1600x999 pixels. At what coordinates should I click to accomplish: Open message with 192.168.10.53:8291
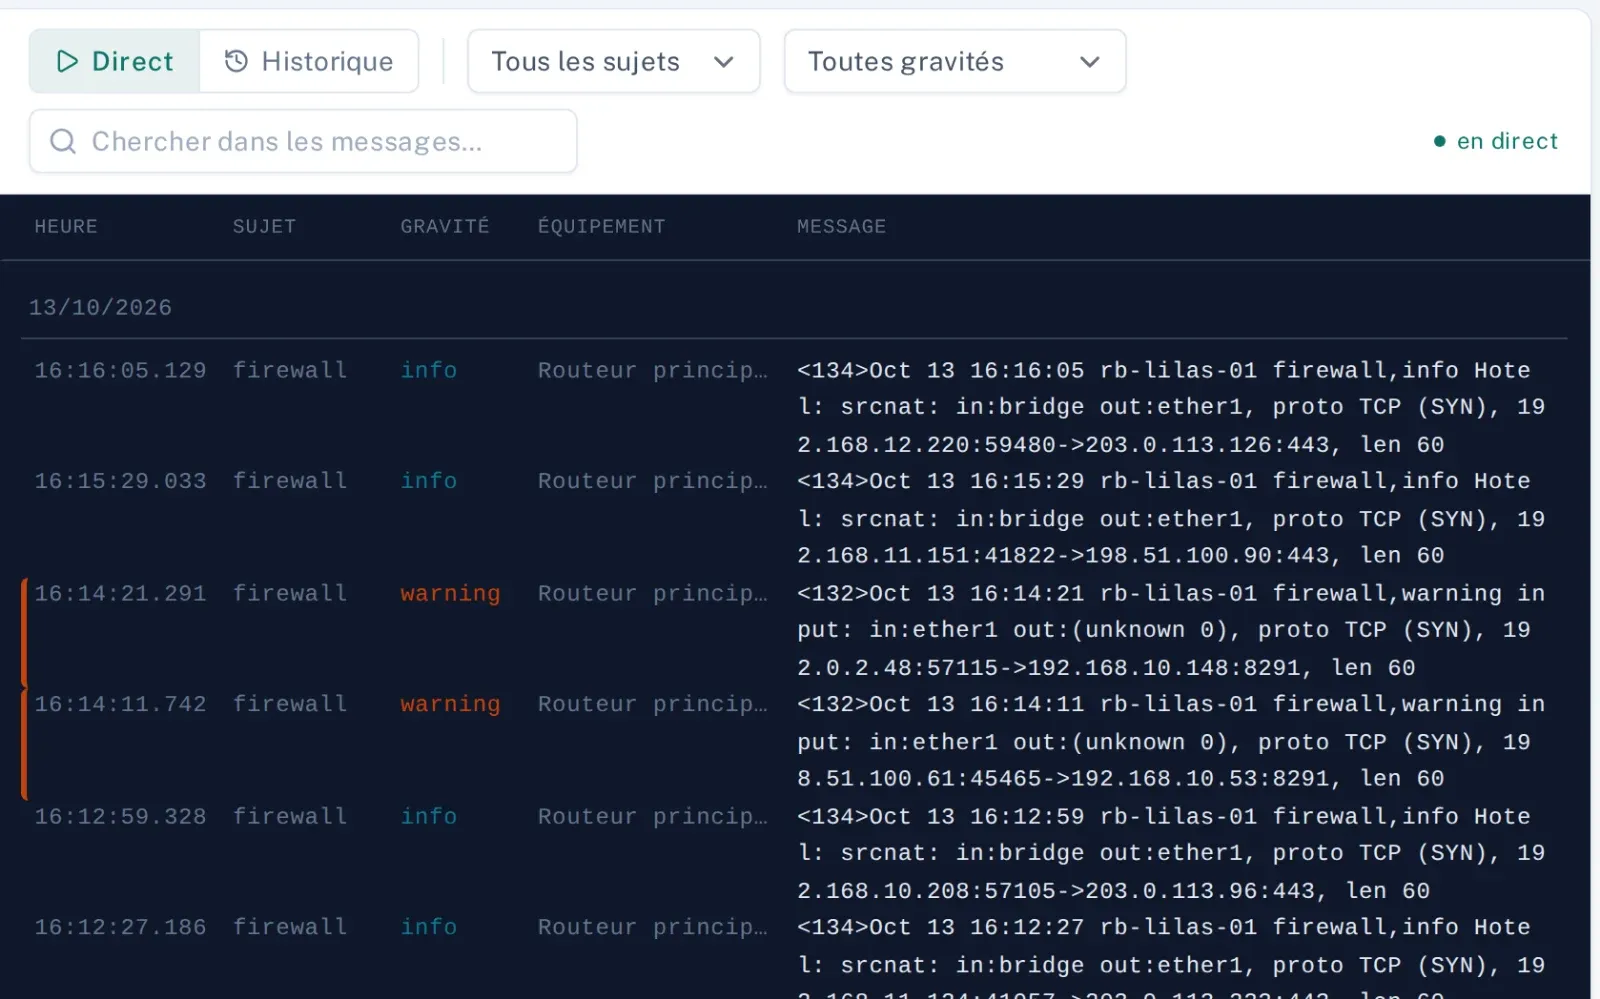1171,741
